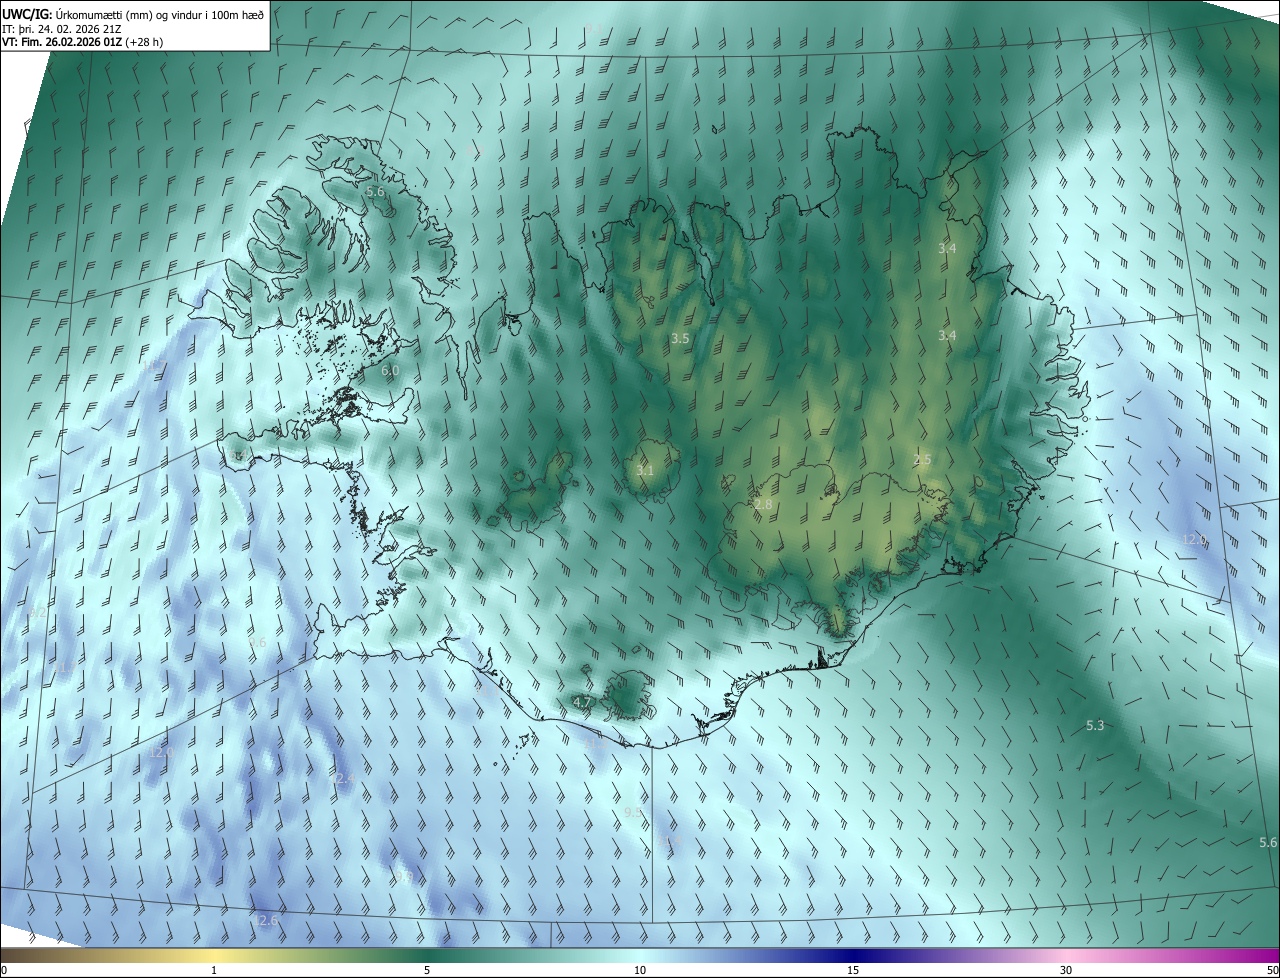Click the colour scale tick label '0'
1280x978 pixels.
pyautogui.click(x=4, y=970)
